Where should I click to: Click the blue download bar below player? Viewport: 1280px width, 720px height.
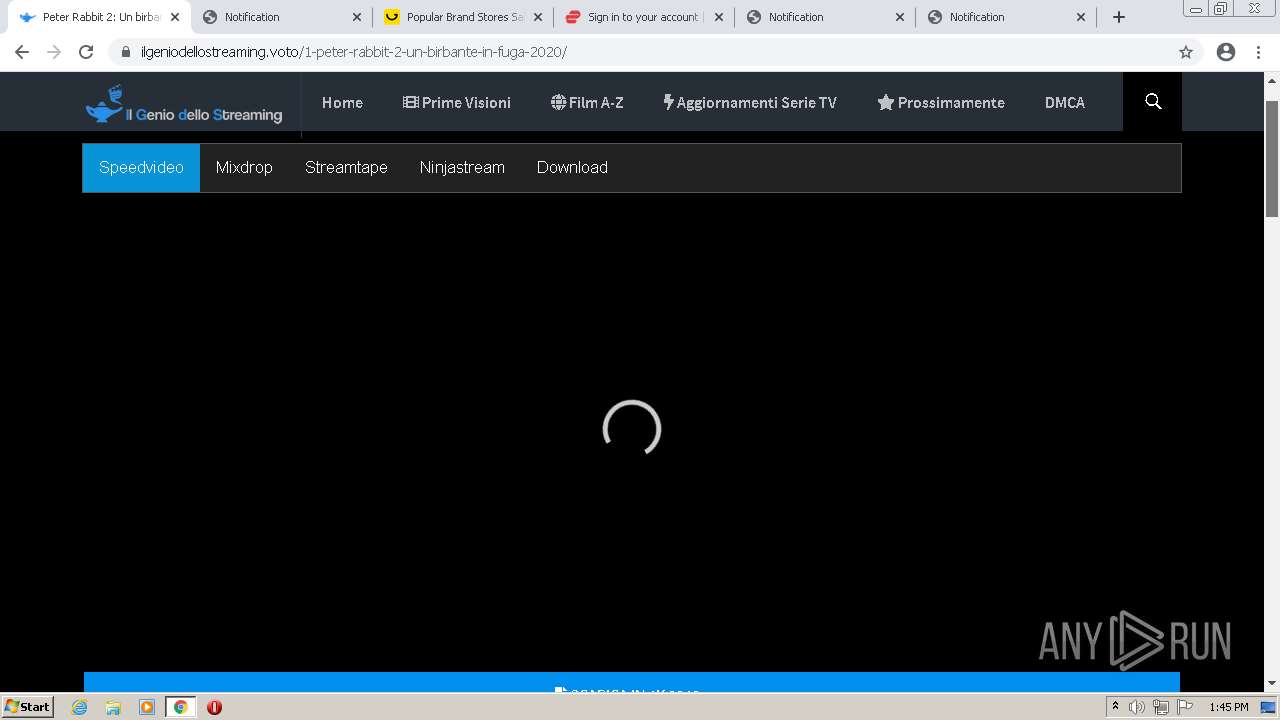click(x=632, y=682)
